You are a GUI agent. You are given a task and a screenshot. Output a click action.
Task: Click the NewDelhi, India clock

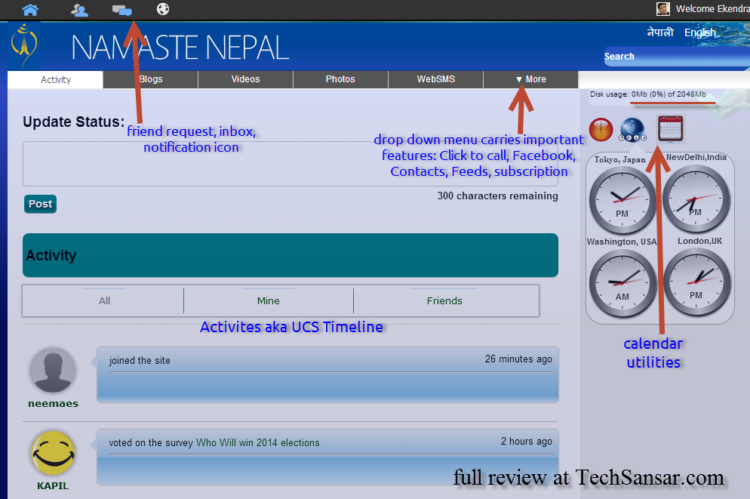coord(696,199)
